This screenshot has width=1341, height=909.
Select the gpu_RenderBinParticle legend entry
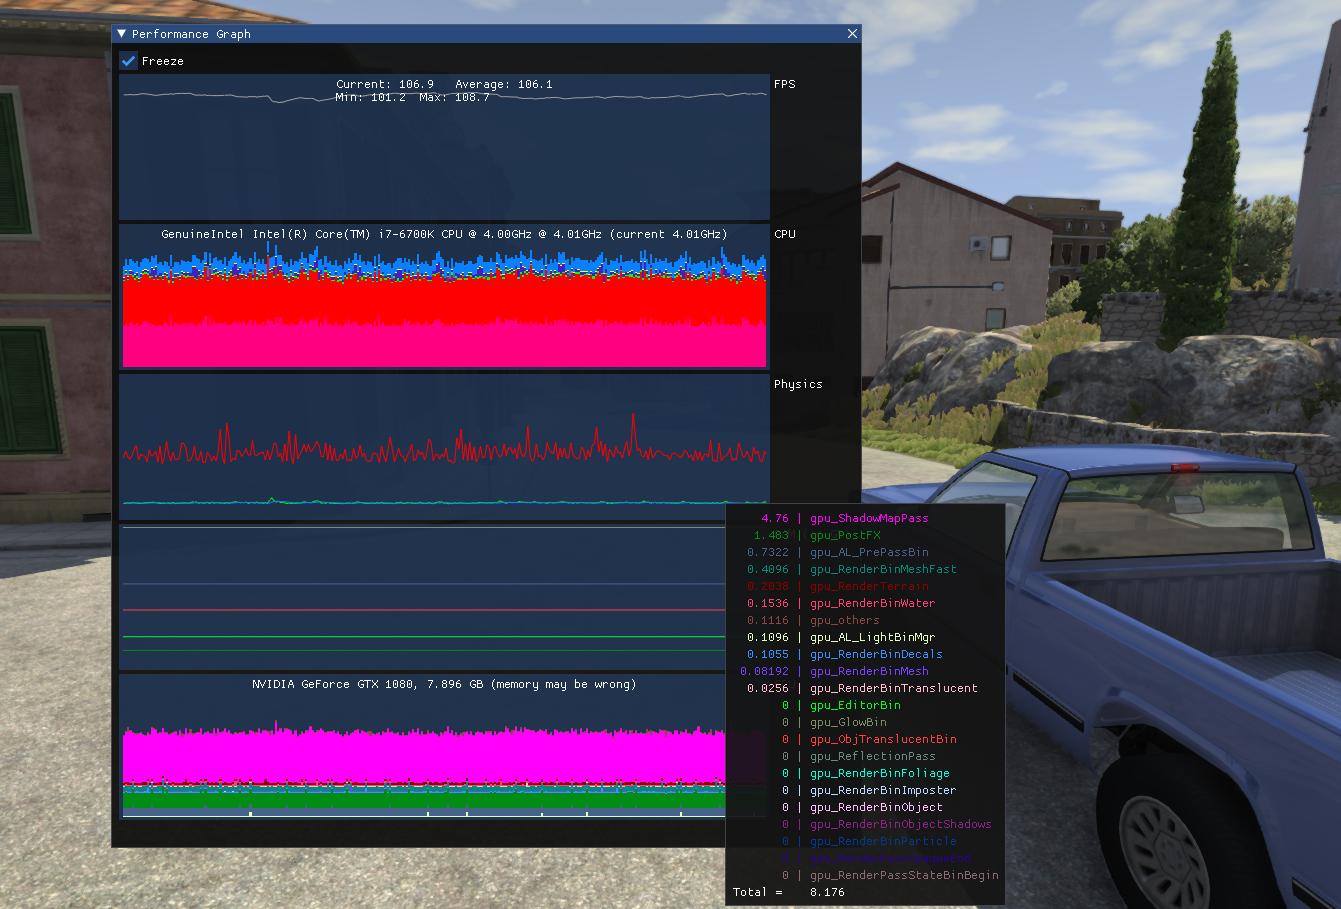(883, 841)
